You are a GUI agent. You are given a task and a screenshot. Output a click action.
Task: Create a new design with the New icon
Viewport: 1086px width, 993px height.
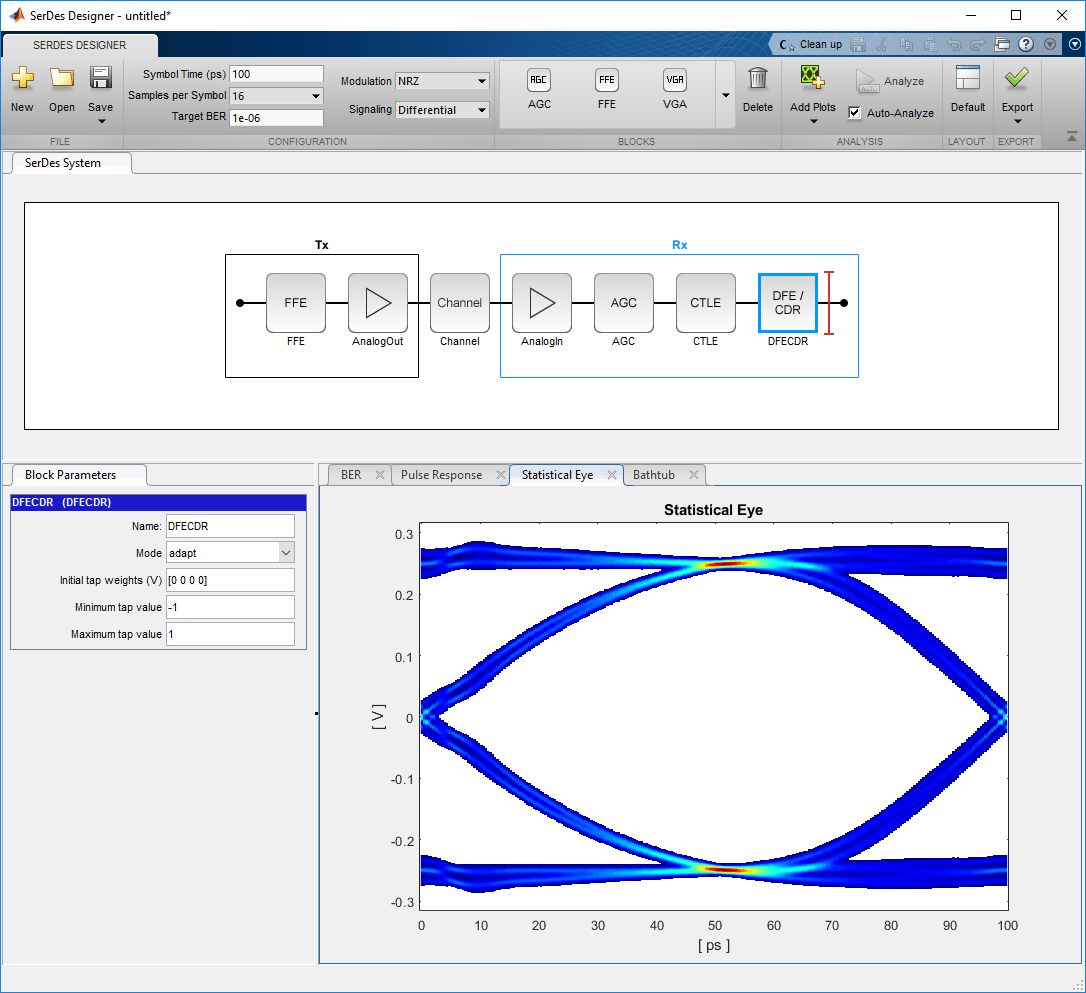tap(22, 89)
